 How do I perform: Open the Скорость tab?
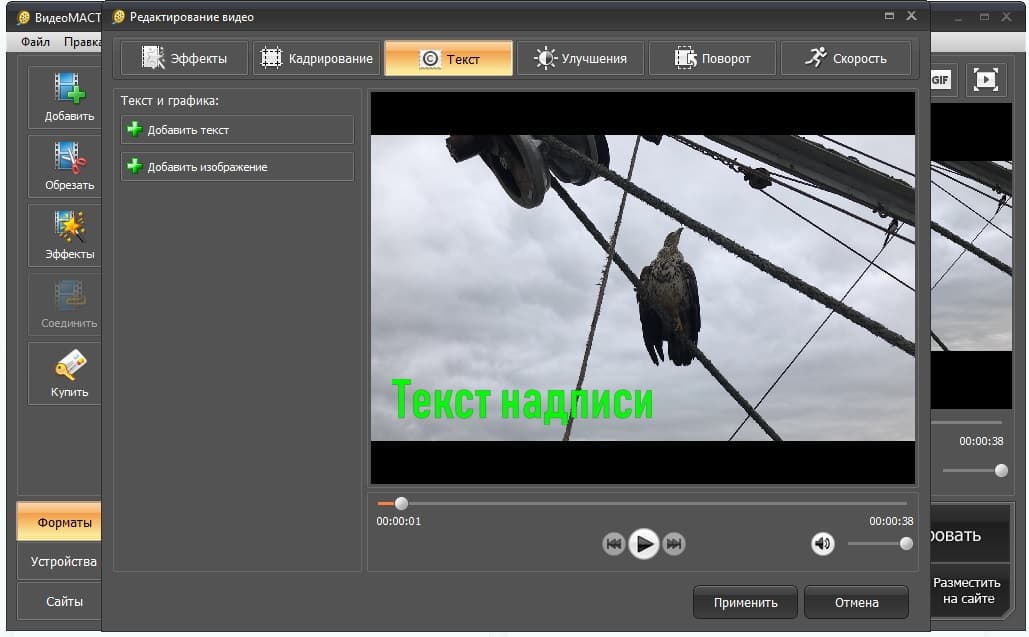tap(845, 58)
